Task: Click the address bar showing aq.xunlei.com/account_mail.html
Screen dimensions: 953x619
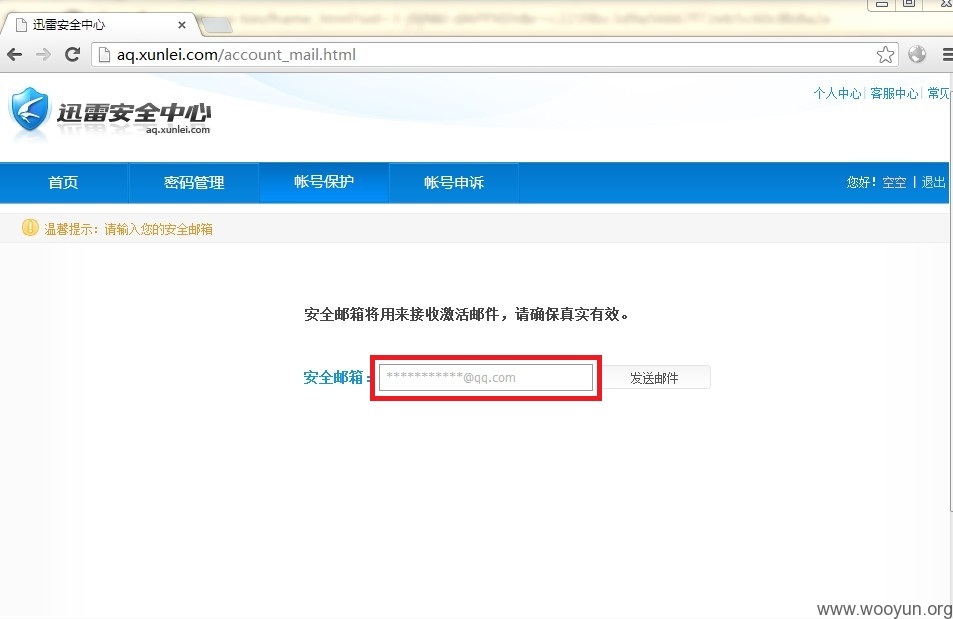Action: point(495,55)
